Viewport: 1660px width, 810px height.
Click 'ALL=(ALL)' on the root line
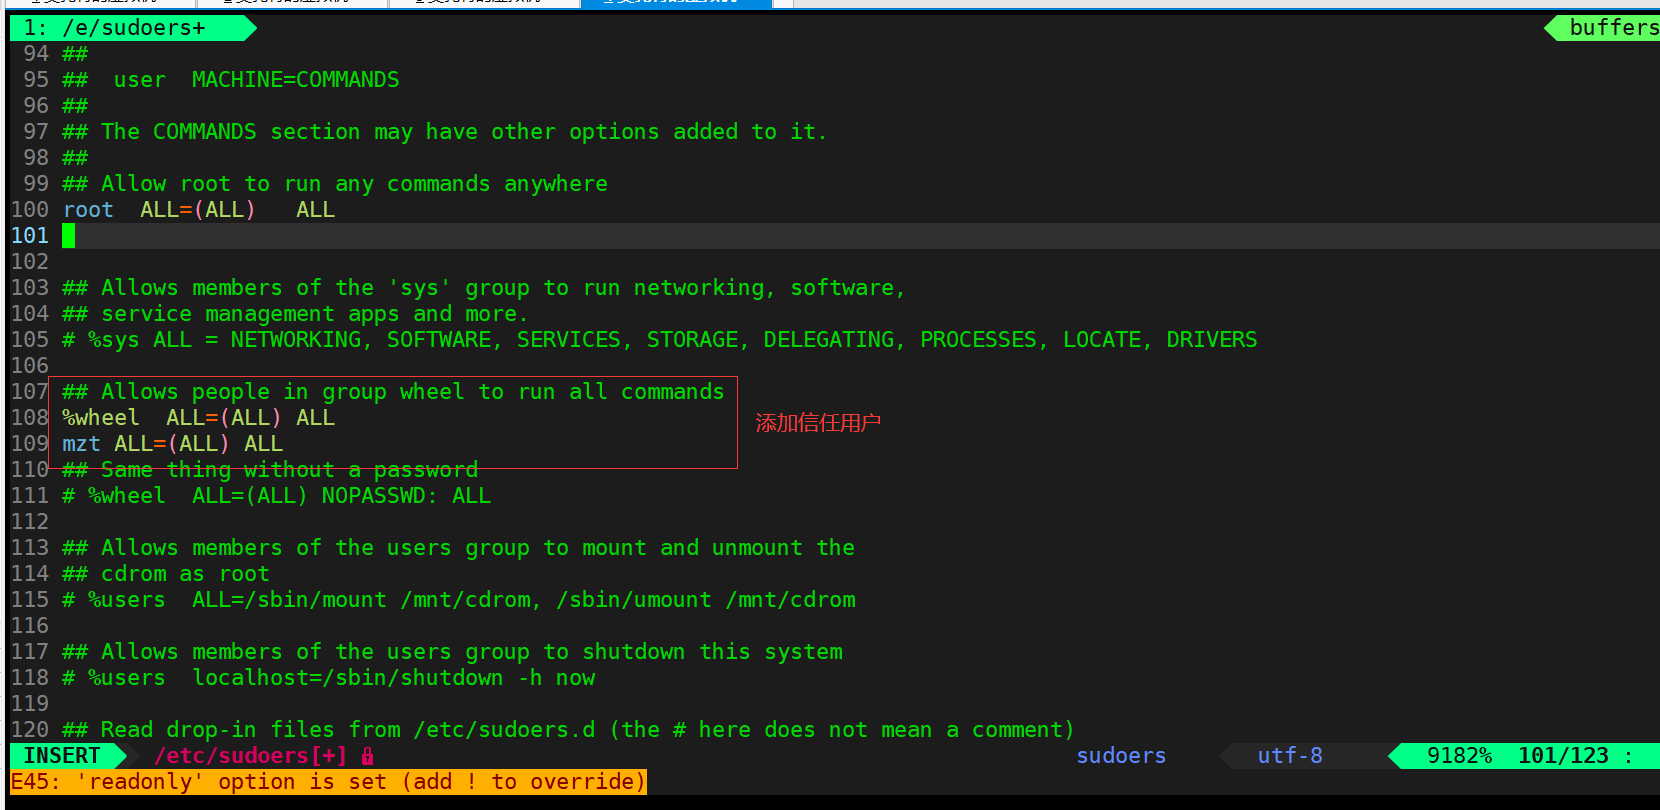198,210
